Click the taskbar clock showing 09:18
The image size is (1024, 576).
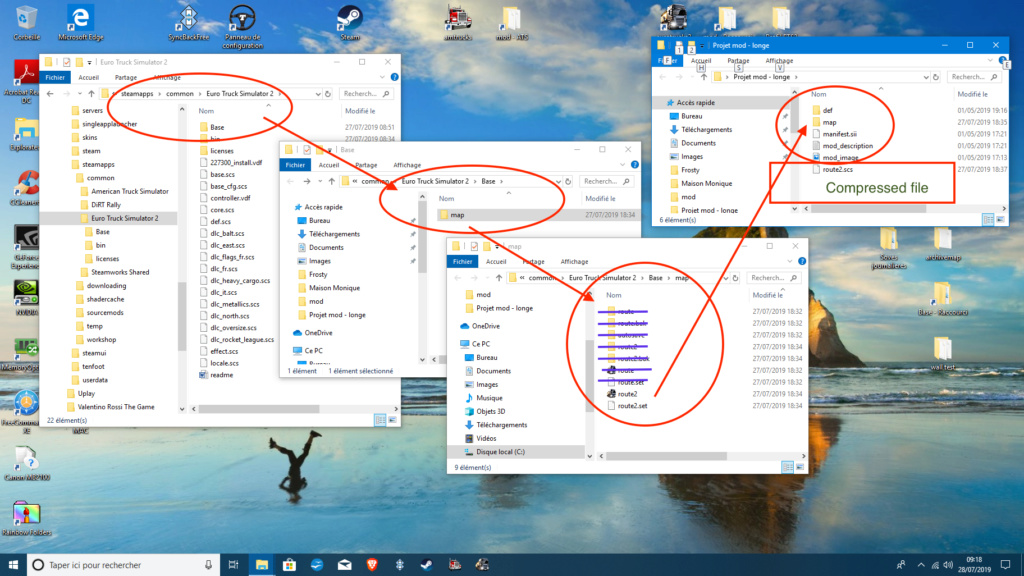pos(974,565)
